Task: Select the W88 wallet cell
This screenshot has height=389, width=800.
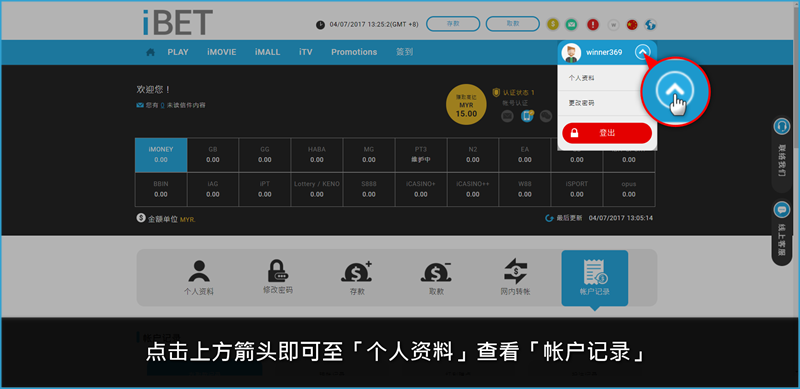Action: (525, 189)
